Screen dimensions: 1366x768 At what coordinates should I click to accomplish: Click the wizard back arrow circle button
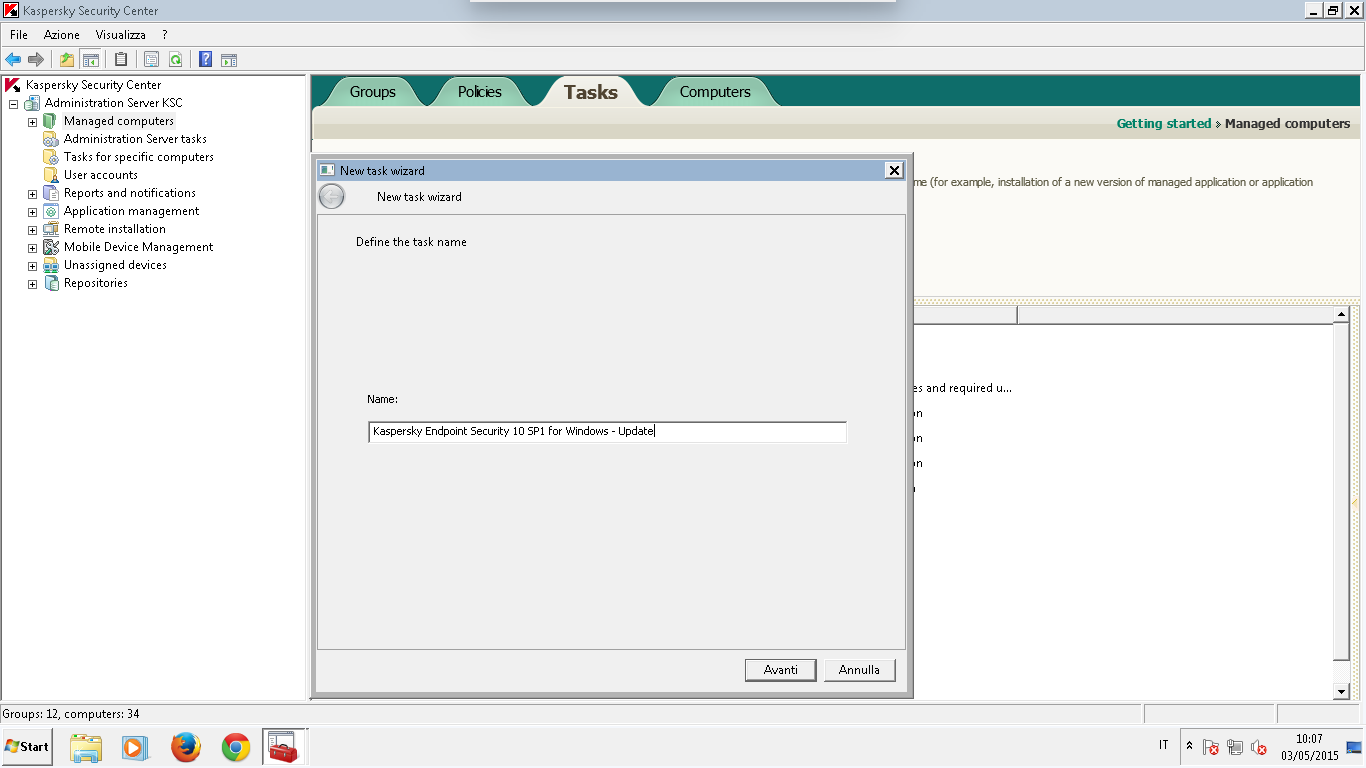click(x=332, y=197)
